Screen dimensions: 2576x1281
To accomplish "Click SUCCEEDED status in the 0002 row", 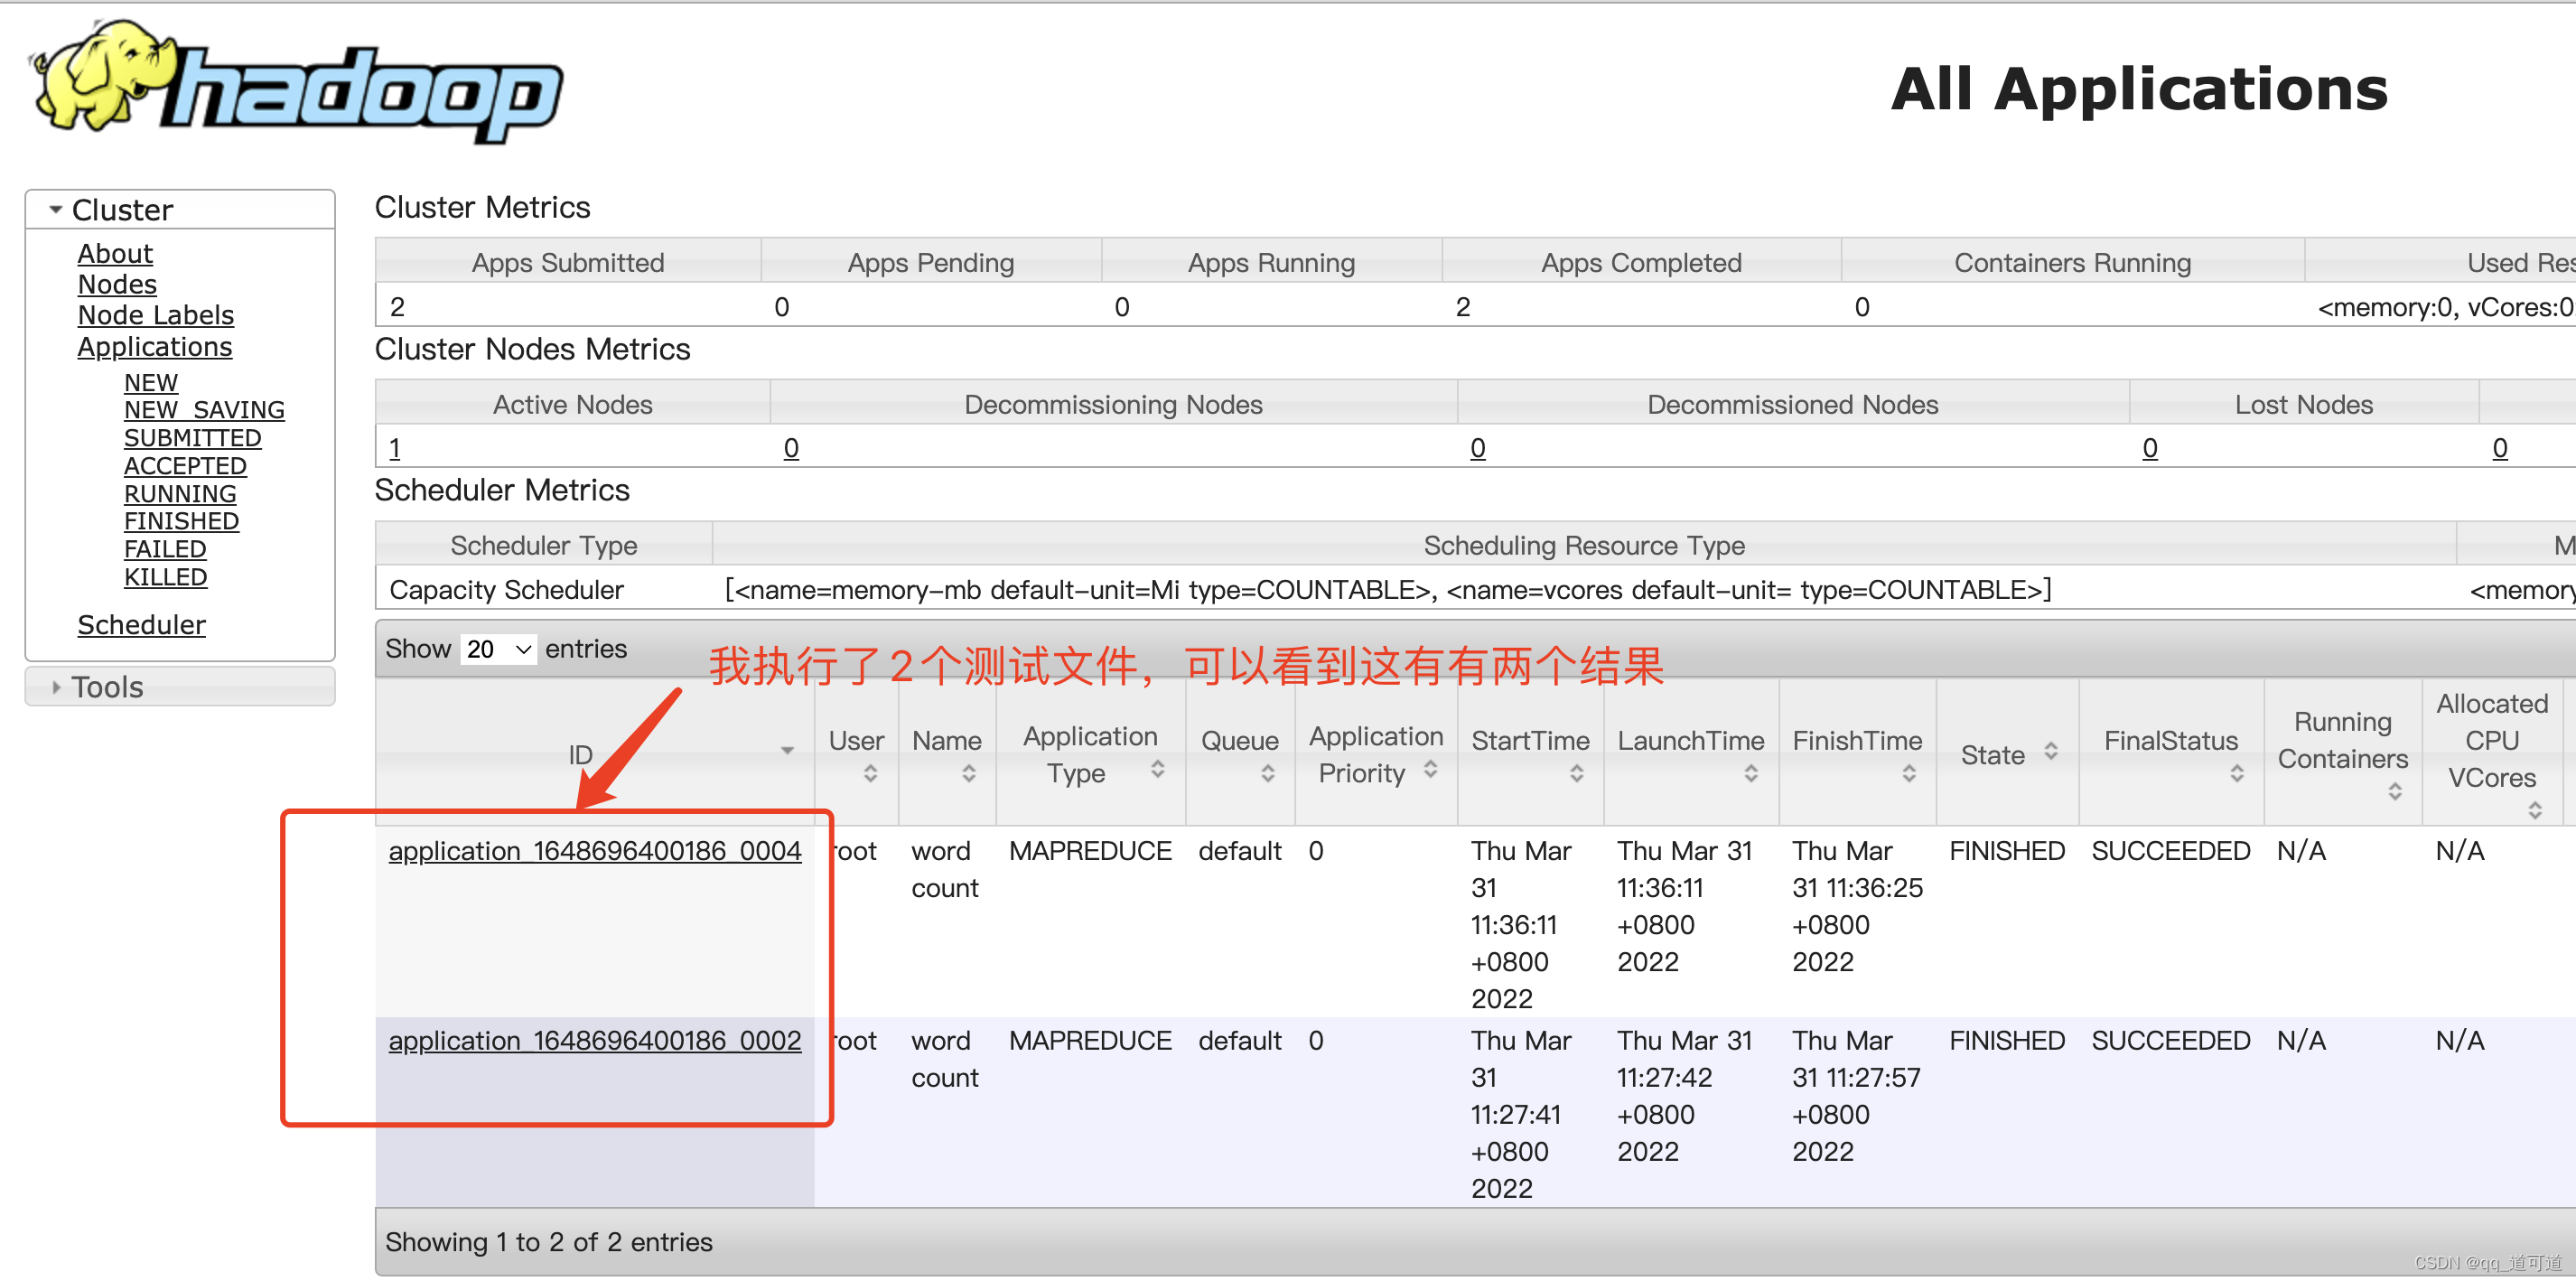I will (2170, 1041).
